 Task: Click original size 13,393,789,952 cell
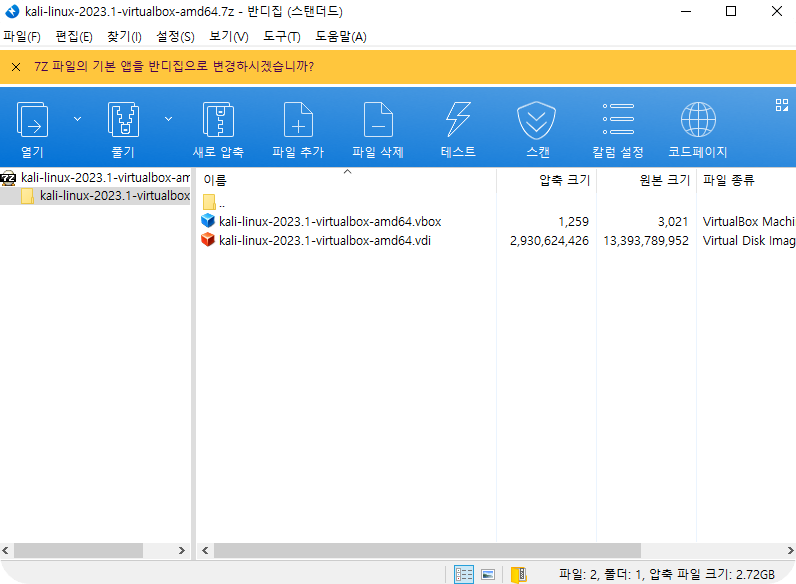tap(646, 241)
